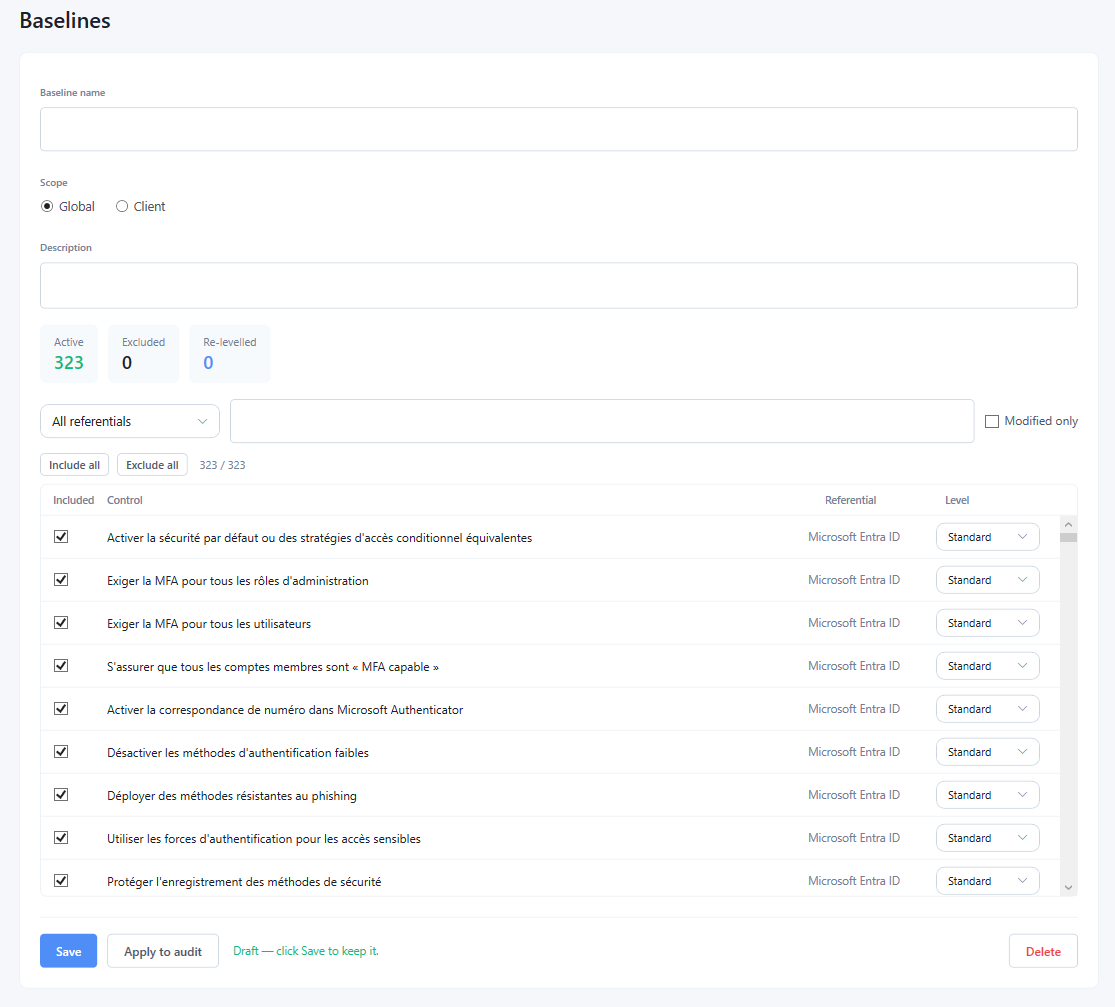The image size is (1115, 1007).
Task: Open the All referentials dropdown
Action: (x=129, y=421)
